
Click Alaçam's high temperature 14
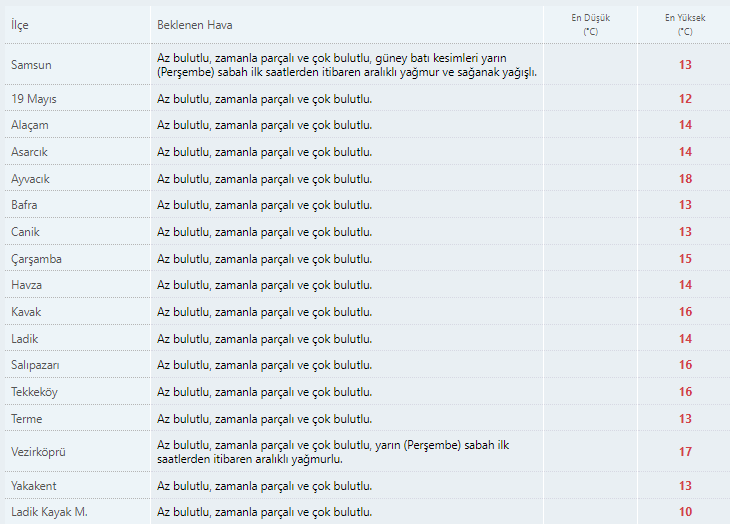[x=685, y=125]
